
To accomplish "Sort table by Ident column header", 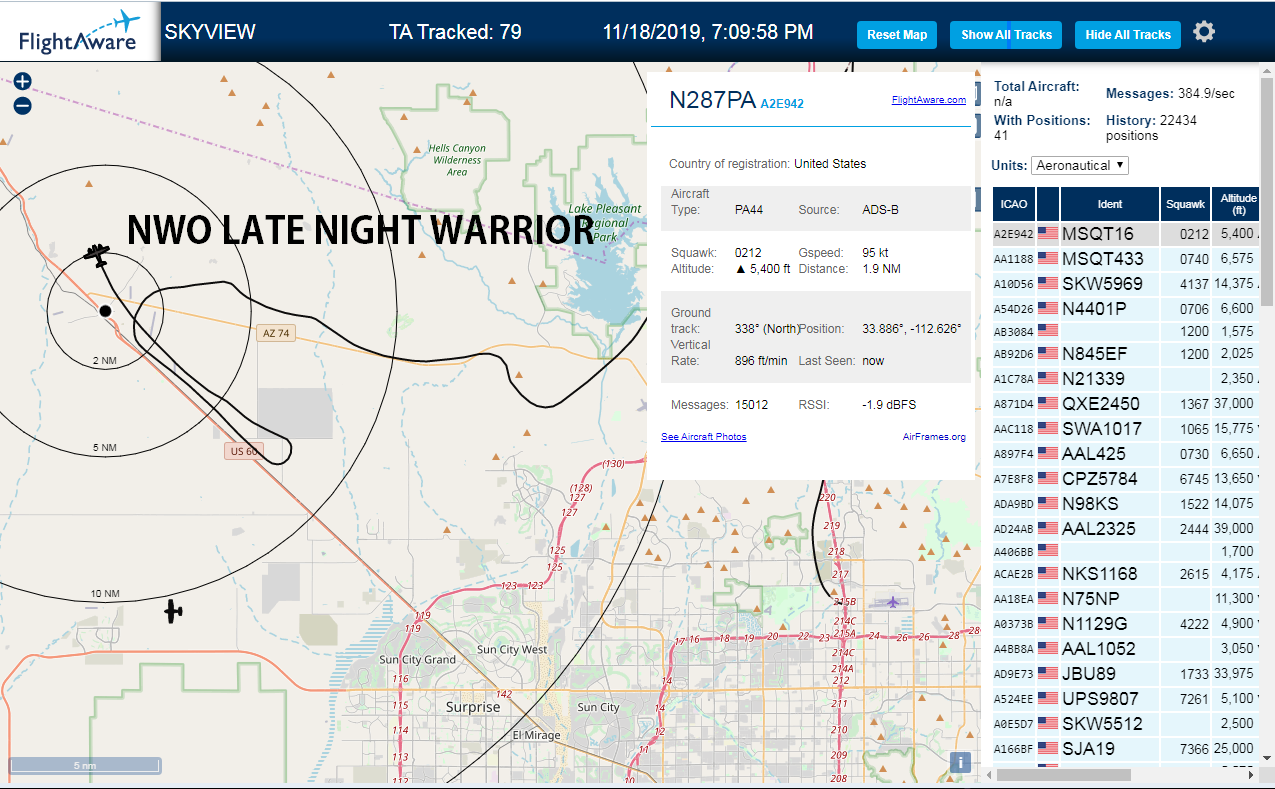I will coord(1110,204).
